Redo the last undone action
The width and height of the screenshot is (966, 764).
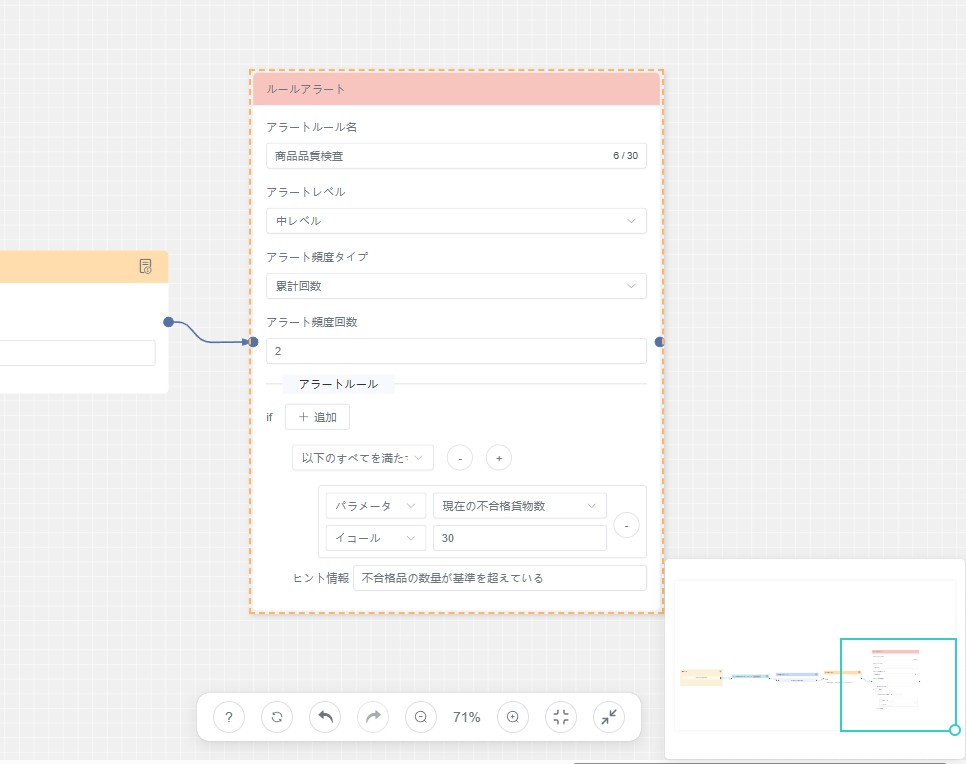(373, 717)
